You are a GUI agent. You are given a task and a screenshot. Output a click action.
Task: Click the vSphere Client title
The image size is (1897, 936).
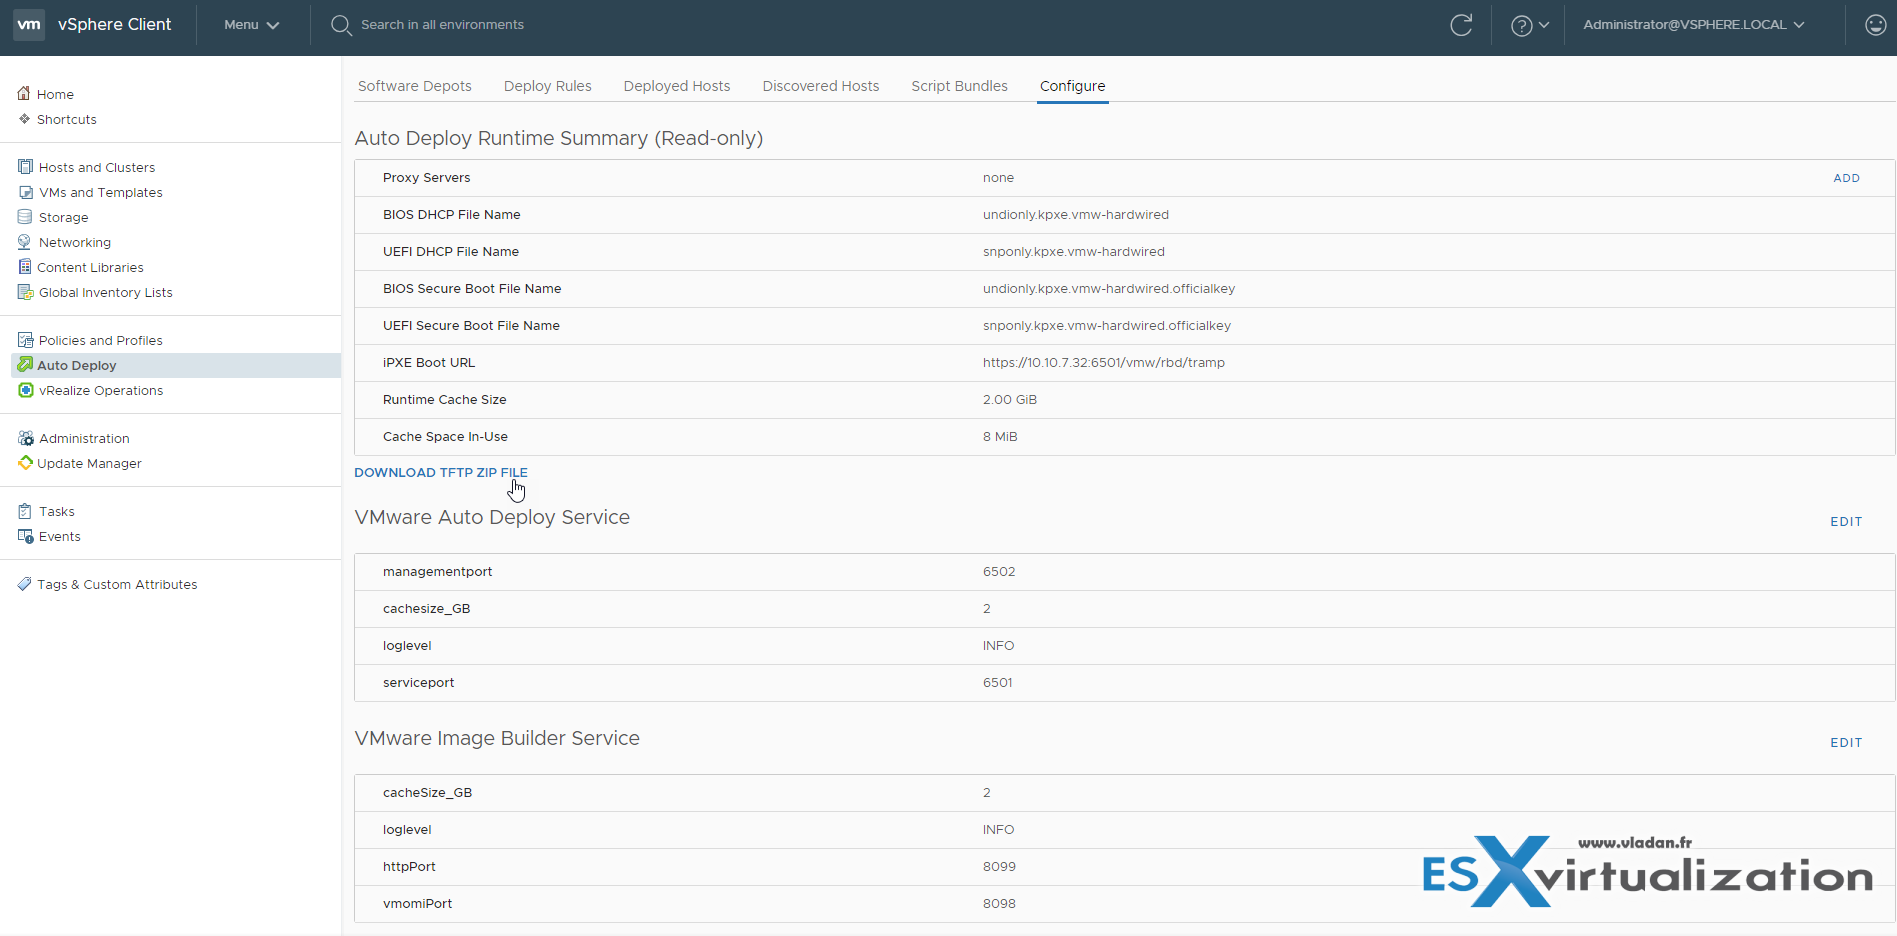click(x=115, y=25)
